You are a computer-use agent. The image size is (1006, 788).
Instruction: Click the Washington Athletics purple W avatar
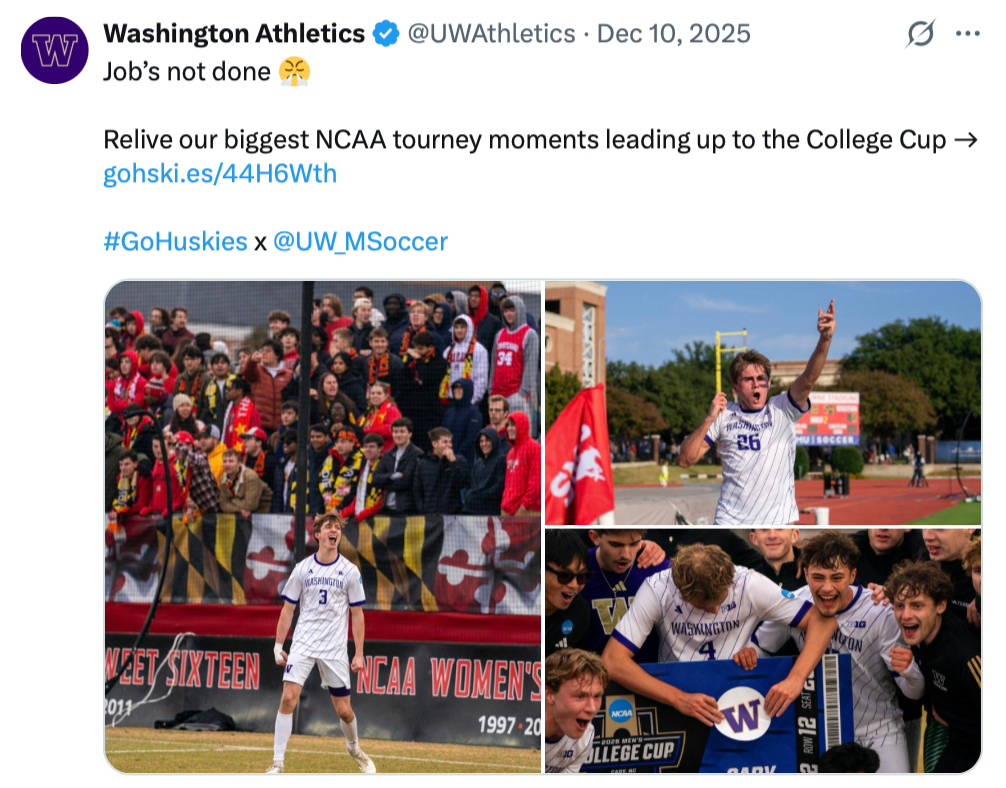tap(54, 50)
